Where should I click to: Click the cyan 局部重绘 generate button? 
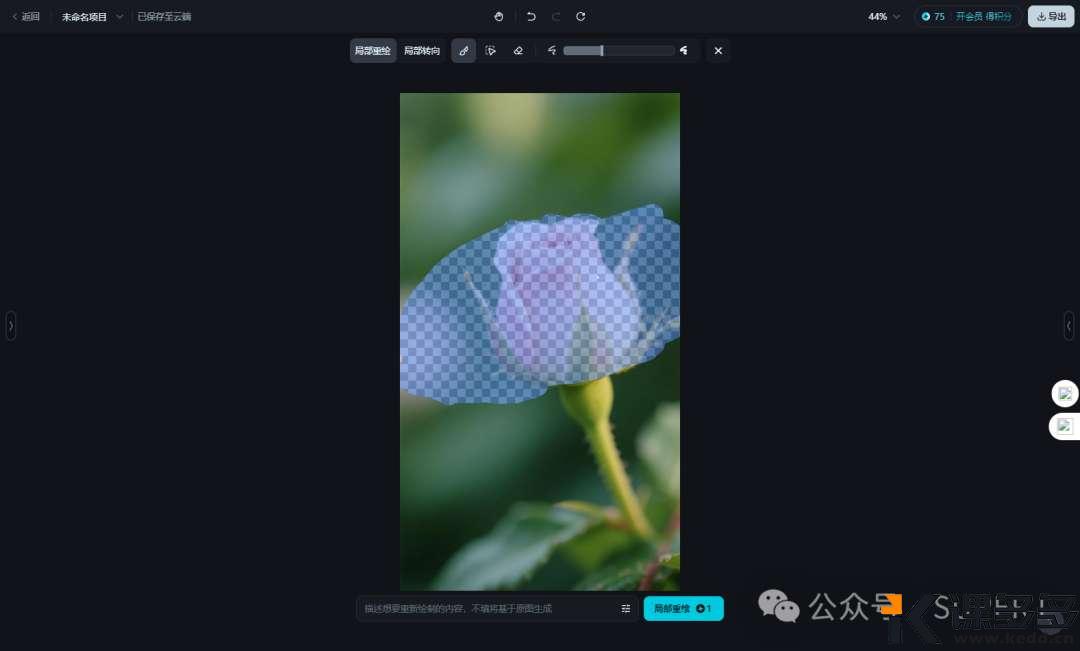pos(683,608)
